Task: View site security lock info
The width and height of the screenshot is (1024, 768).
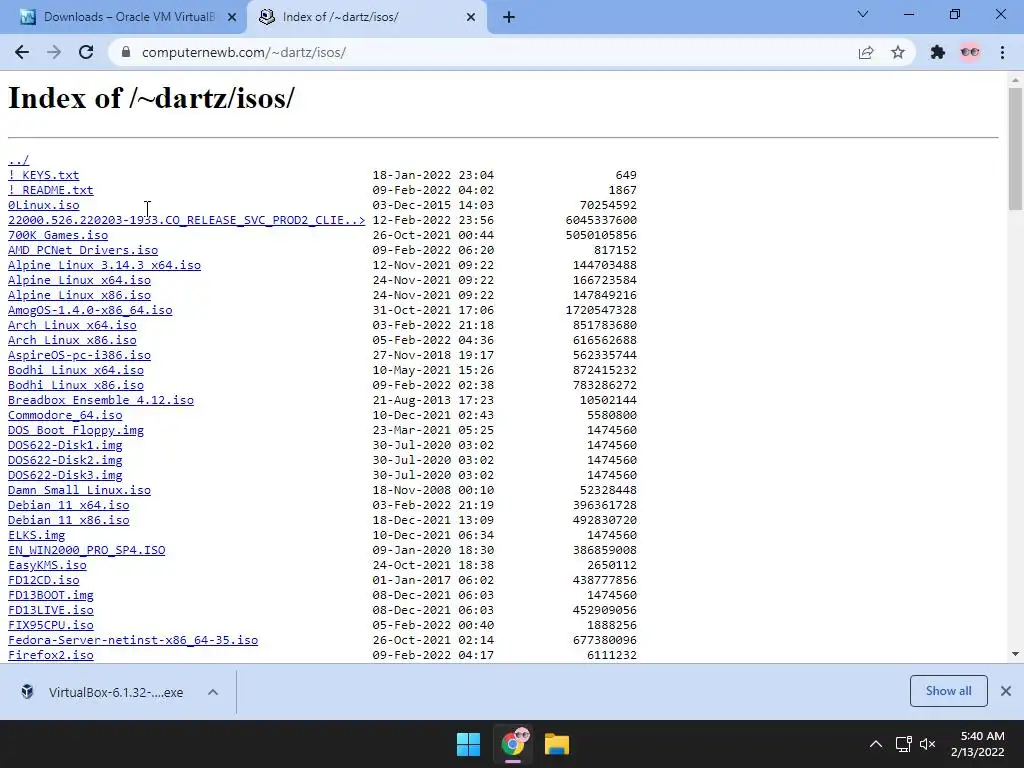Action: (126, 52)
